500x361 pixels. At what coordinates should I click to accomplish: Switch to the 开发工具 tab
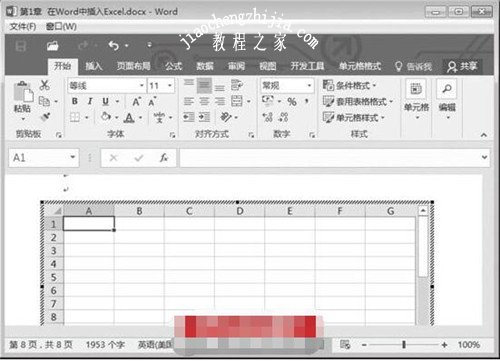pos(307,66)
